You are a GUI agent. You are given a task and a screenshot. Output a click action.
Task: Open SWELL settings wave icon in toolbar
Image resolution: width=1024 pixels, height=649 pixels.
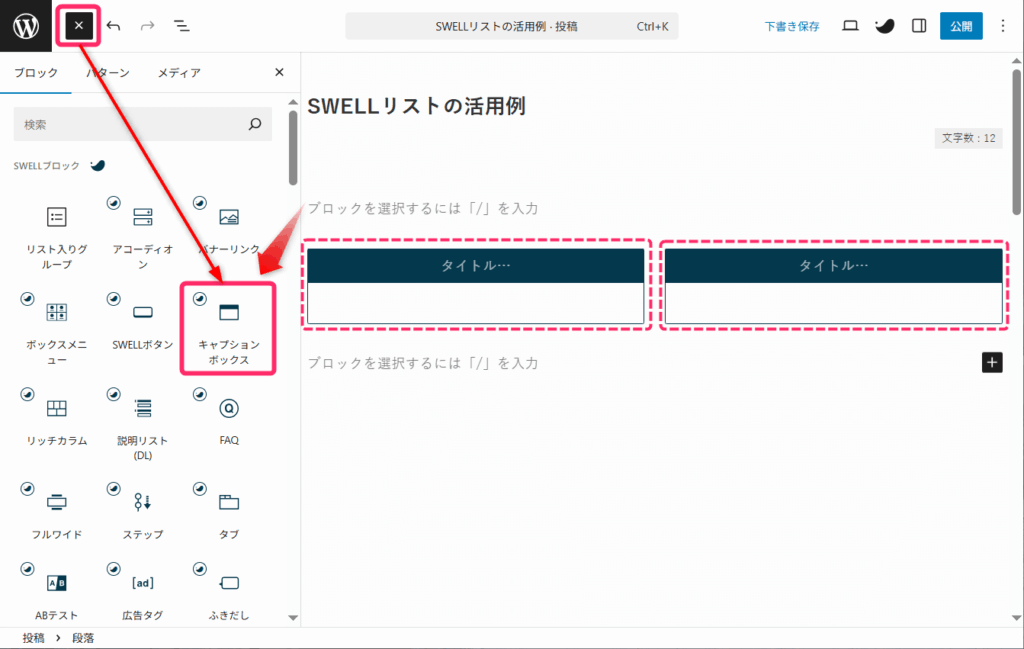tap(884, 26)
